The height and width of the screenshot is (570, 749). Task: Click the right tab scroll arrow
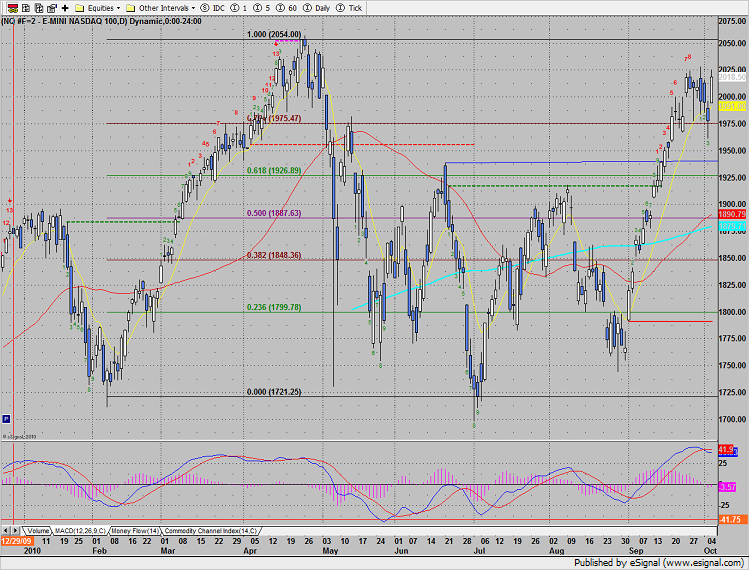[15, 531]
